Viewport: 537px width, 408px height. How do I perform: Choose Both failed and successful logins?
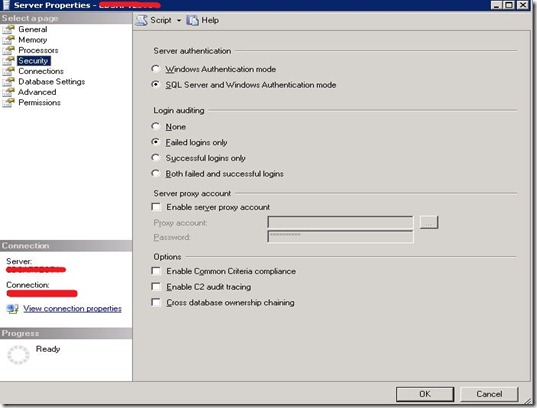pyautogui.click(x=155, y=173)
